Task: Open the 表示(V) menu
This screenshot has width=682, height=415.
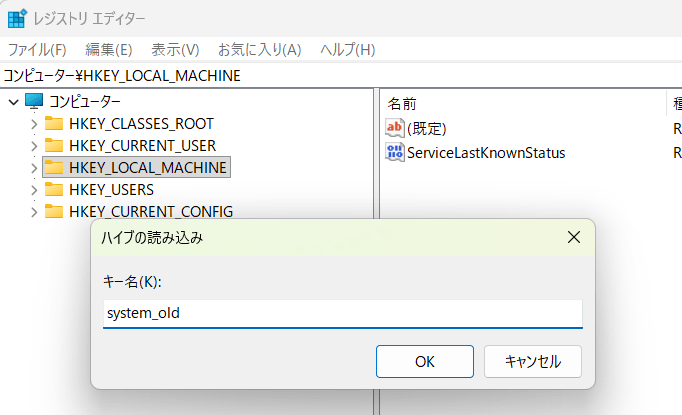Action: [175, 50]
